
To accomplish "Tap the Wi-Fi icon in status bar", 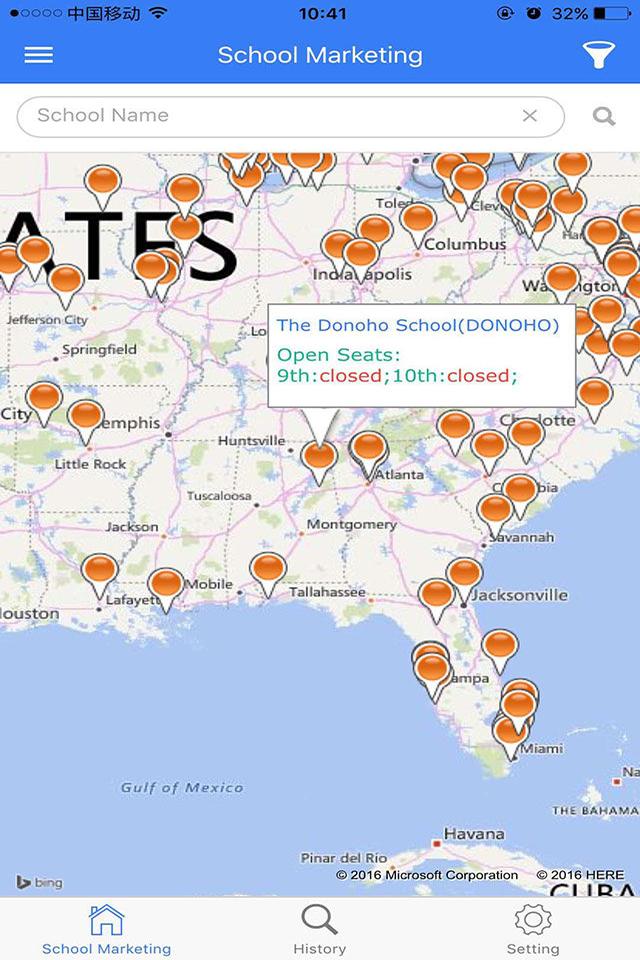I will point(159,13).
